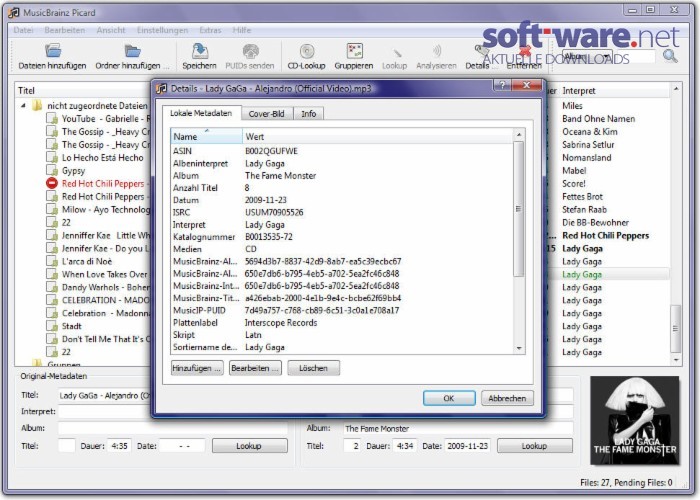Viewport: 700px width, 500px height.
Task: Open the Bearbeiten menu
Action: coord(65,30)
